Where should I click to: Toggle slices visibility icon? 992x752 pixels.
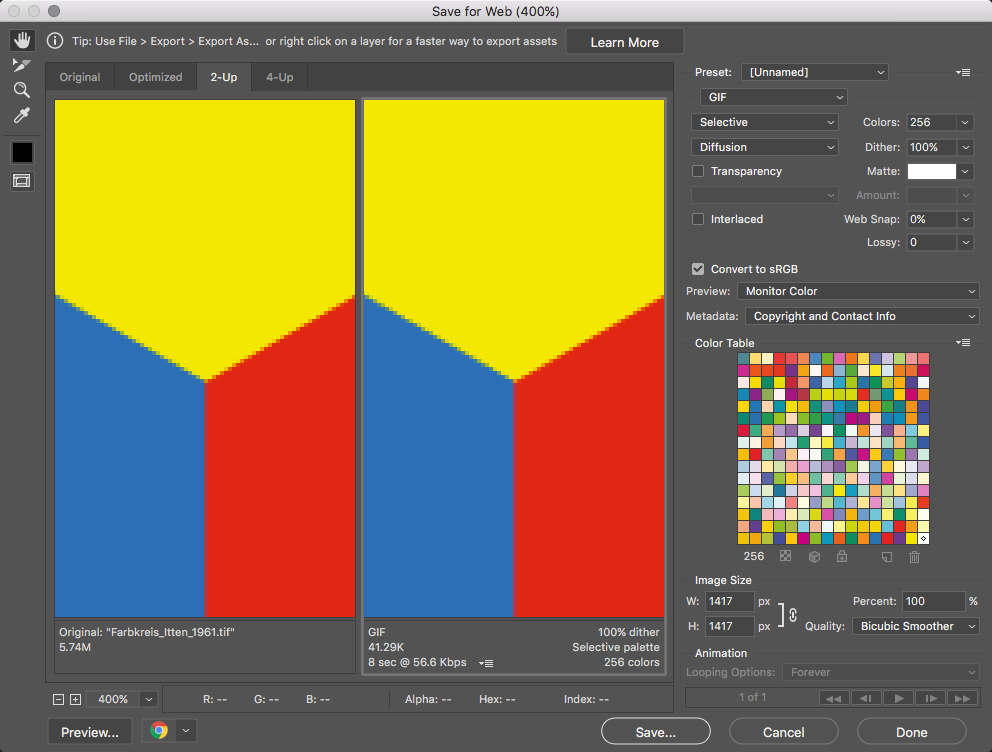point(22,181)
